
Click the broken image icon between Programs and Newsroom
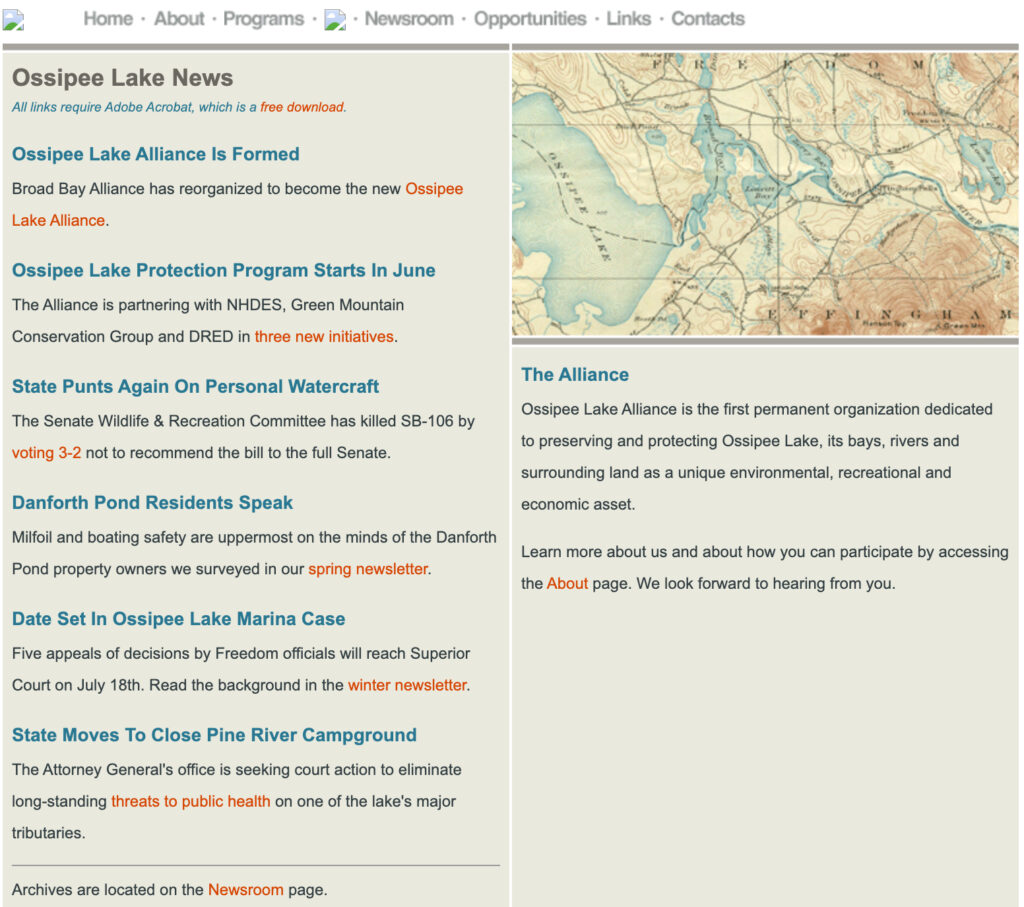[x=335, y=19]
